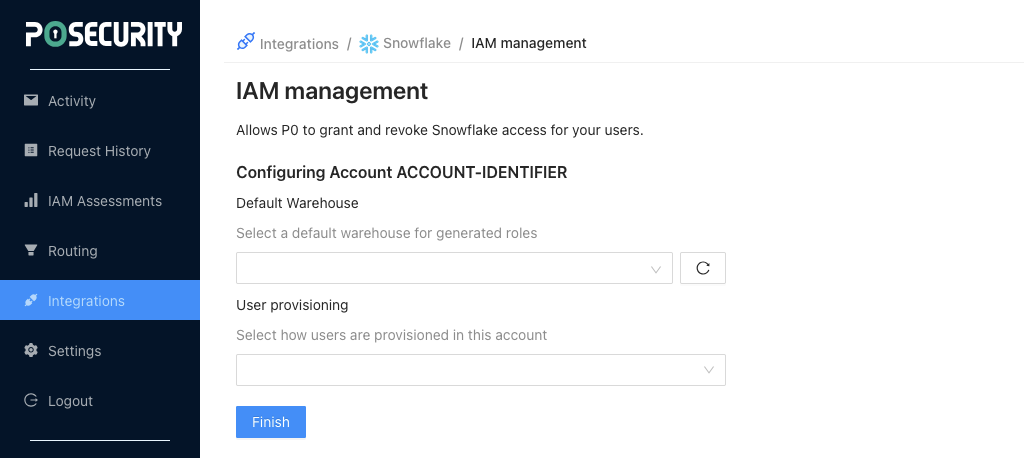
Task: Click the Logout icon in sidebar
Action: 31,400
